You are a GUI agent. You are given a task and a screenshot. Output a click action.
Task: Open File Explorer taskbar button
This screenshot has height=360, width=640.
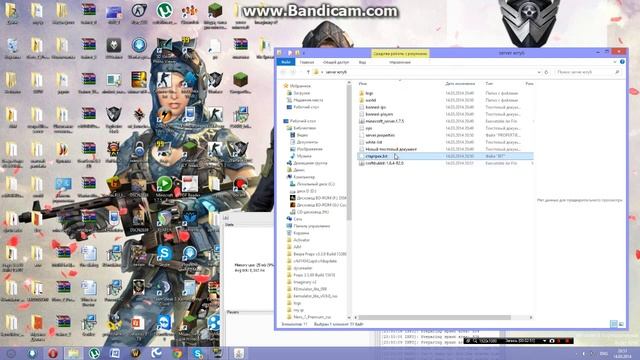tap(73, 353)
